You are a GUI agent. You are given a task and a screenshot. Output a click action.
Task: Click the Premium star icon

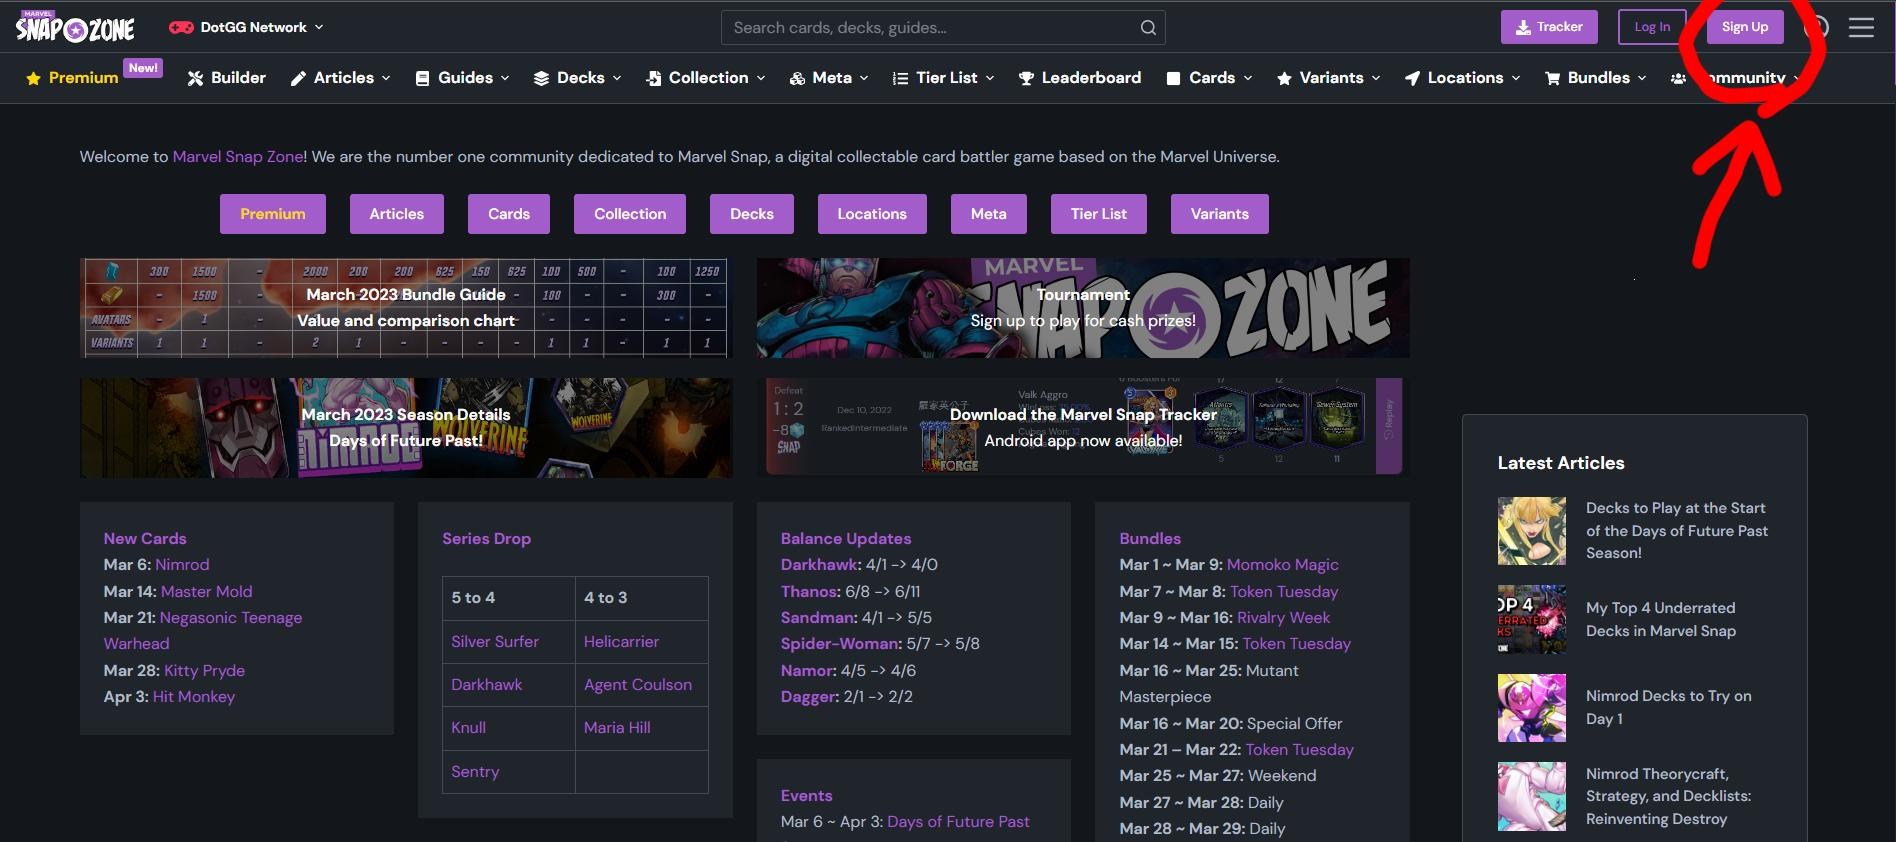[x=33, y=78]
